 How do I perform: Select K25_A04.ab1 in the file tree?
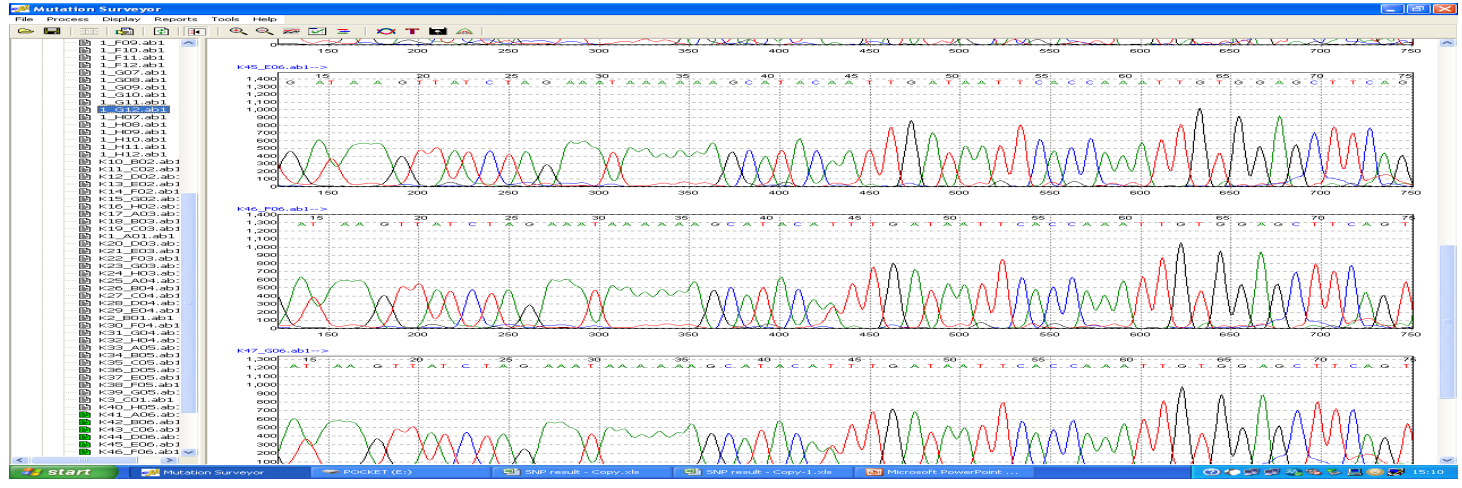pos(139,281)
